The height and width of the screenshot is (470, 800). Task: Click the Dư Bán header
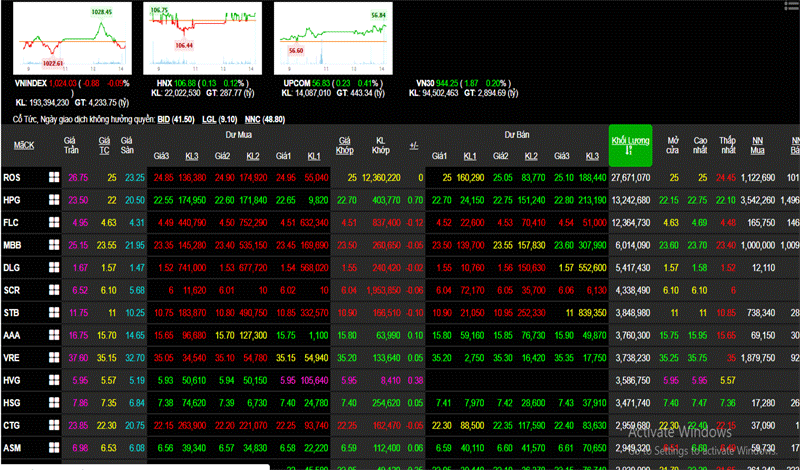(x=517, y=135)
